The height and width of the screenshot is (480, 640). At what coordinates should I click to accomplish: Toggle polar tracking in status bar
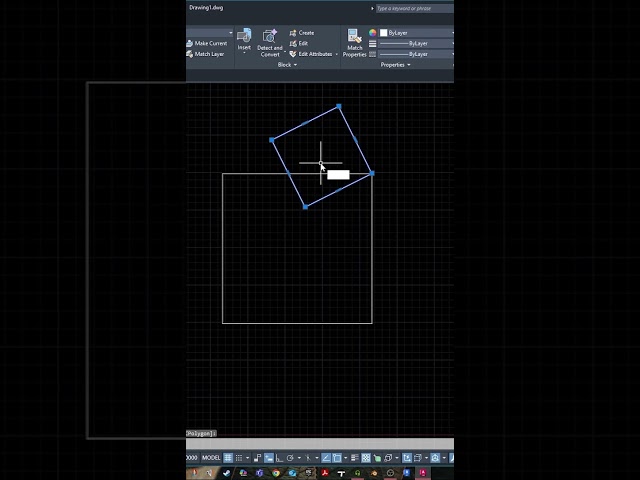(x=290, y=458)
